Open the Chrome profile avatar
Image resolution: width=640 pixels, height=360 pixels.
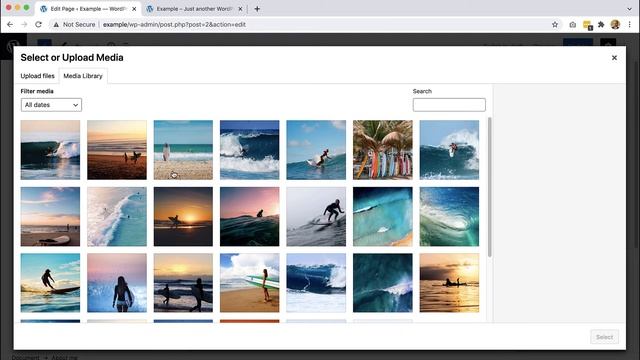(615, 24)
